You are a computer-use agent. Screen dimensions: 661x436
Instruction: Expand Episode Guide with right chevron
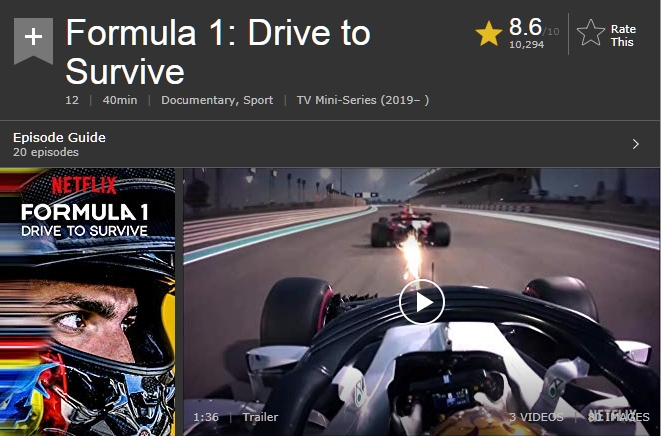click(636, 144)
